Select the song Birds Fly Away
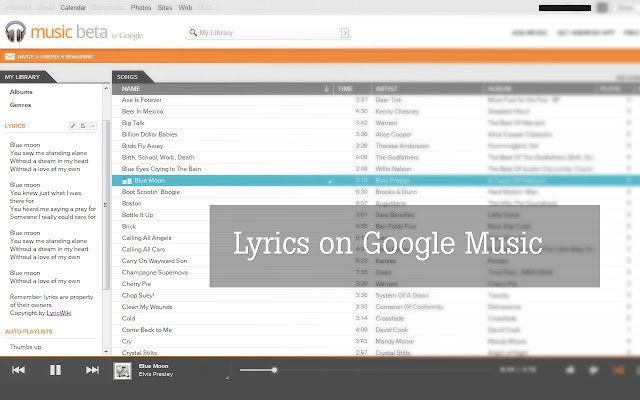Image resolution: width=640 pixels, height=400 pixels. tap(142, 146)
